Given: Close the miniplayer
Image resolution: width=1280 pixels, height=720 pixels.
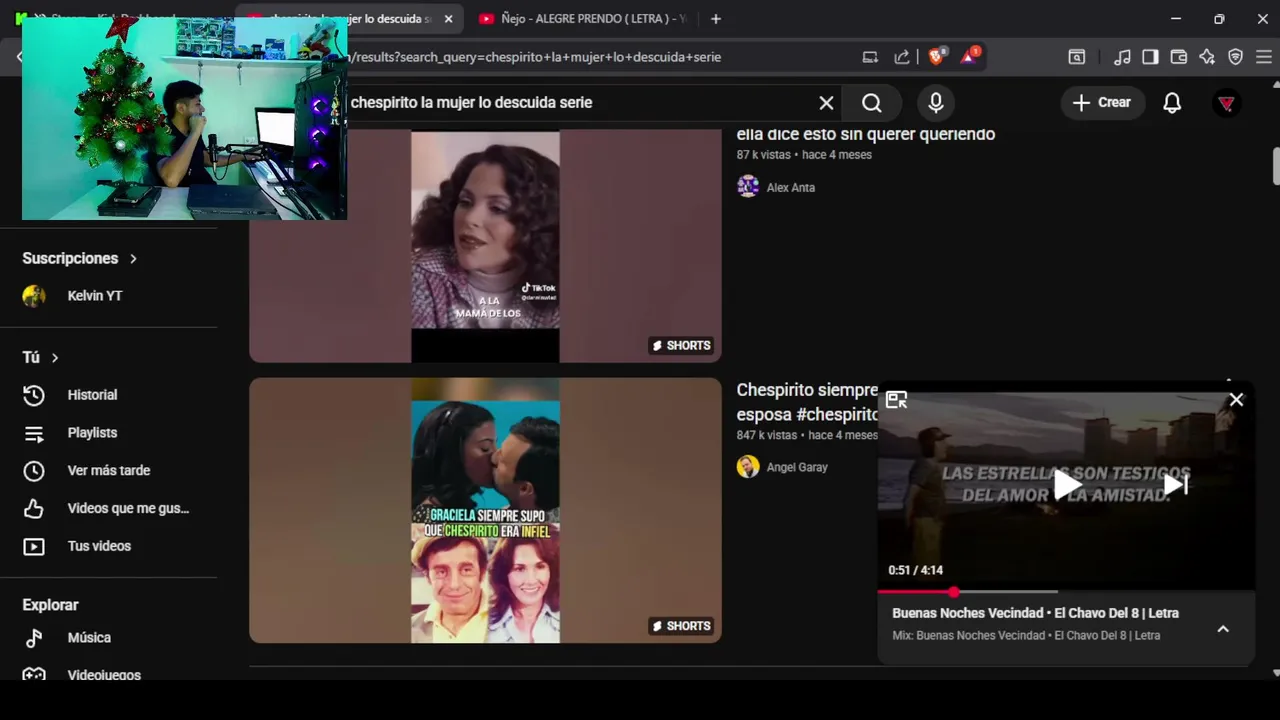Looking at the screenshot, I should (x=1236, y=400).
